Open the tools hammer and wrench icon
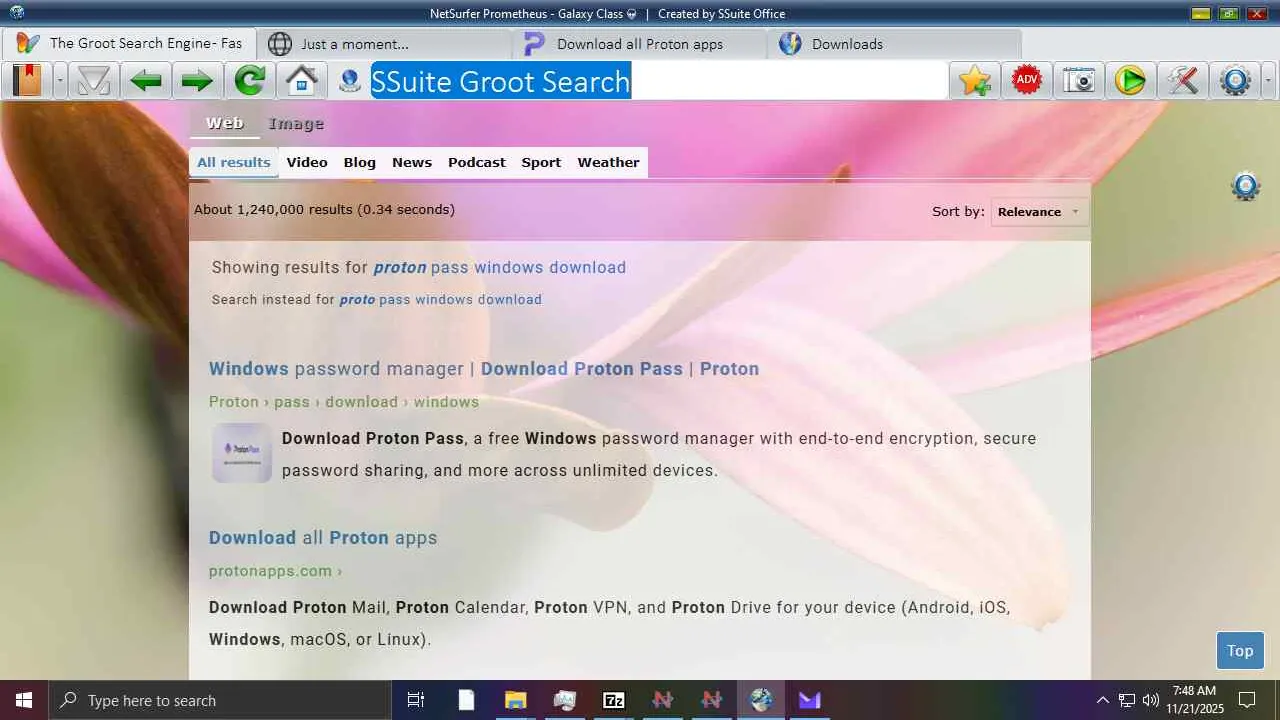The width and height of the screenshot is (1280, 720). click(x=1182, y=80)
